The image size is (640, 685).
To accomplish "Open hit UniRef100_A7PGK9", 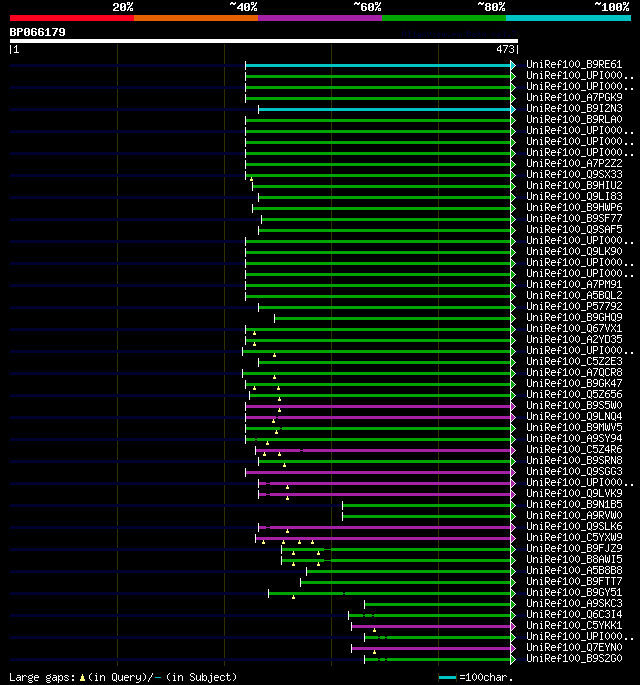I will [574, 97].
